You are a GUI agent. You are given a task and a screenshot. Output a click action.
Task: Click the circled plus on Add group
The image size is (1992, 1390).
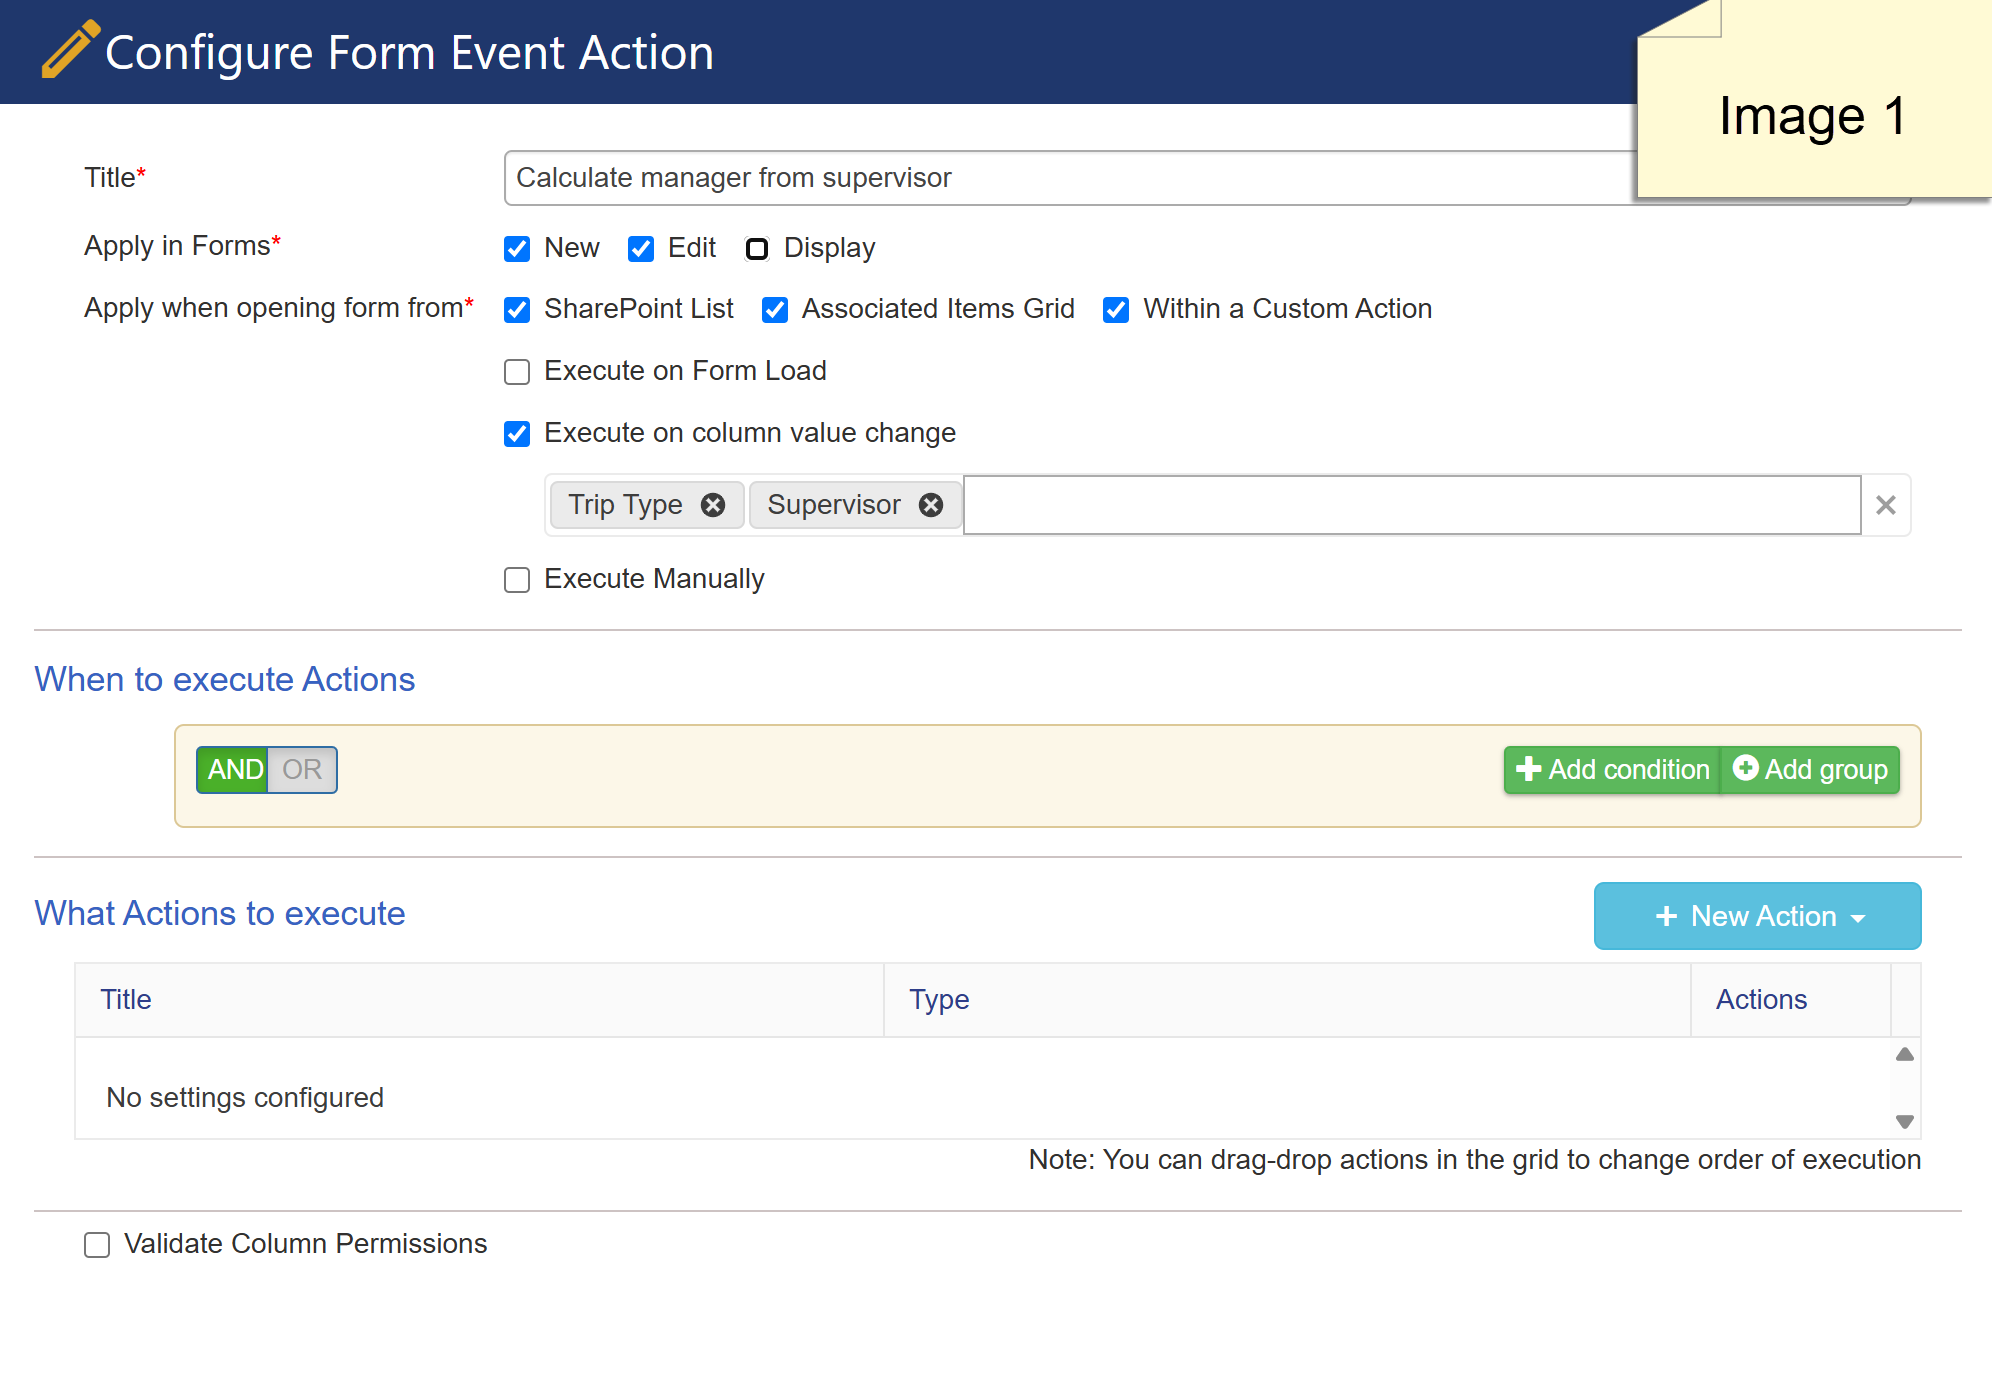(1745, 767)
